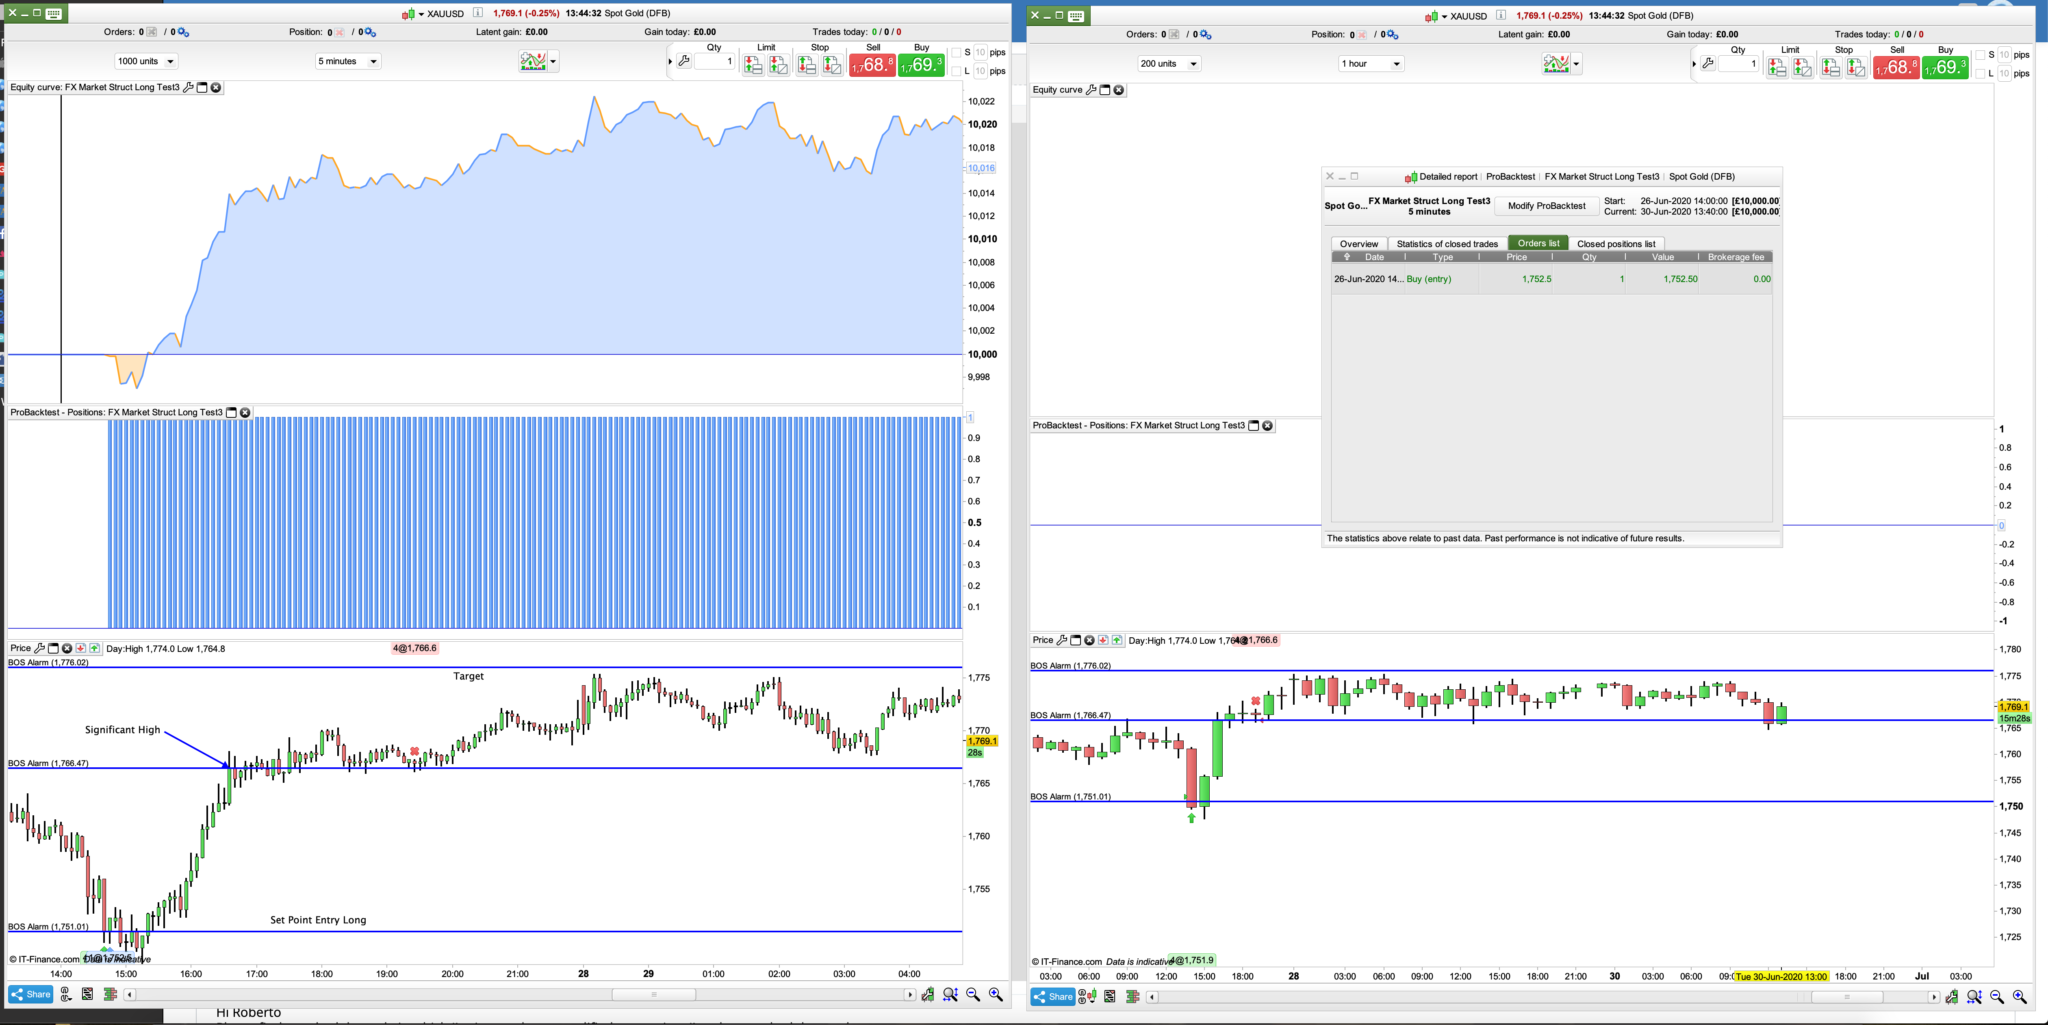2048x1025 pixels.
Task: Enable L limit pips checkbox in right window
Action: (x=1980, y=74)
